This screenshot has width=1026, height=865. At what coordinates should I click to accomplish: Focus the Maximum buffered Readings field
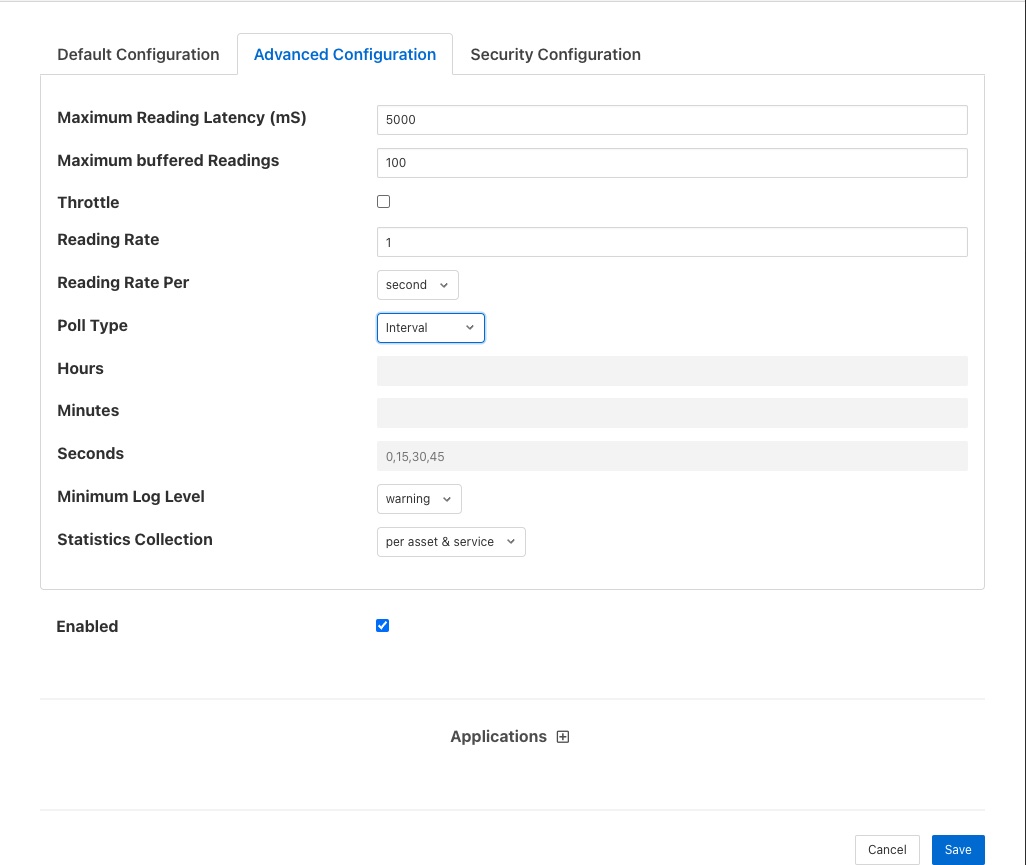[x=672, y=163]
